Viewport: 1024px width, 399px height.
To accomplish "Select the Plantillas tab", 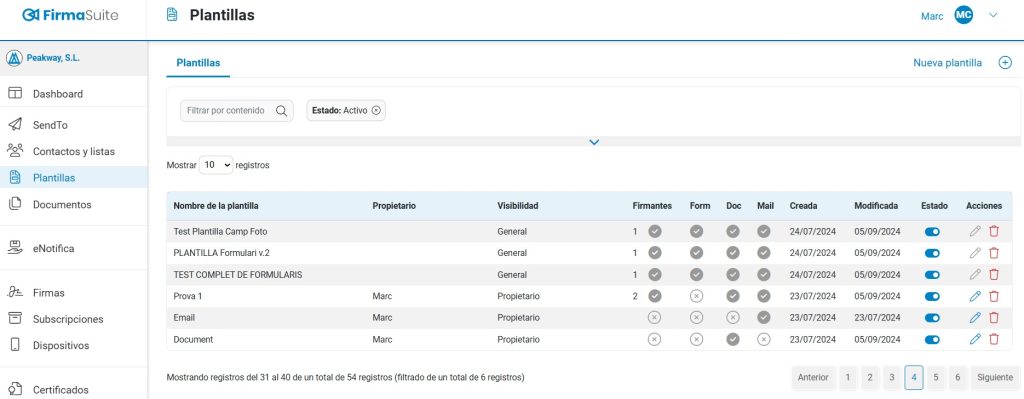I will [x=199, y=63].
